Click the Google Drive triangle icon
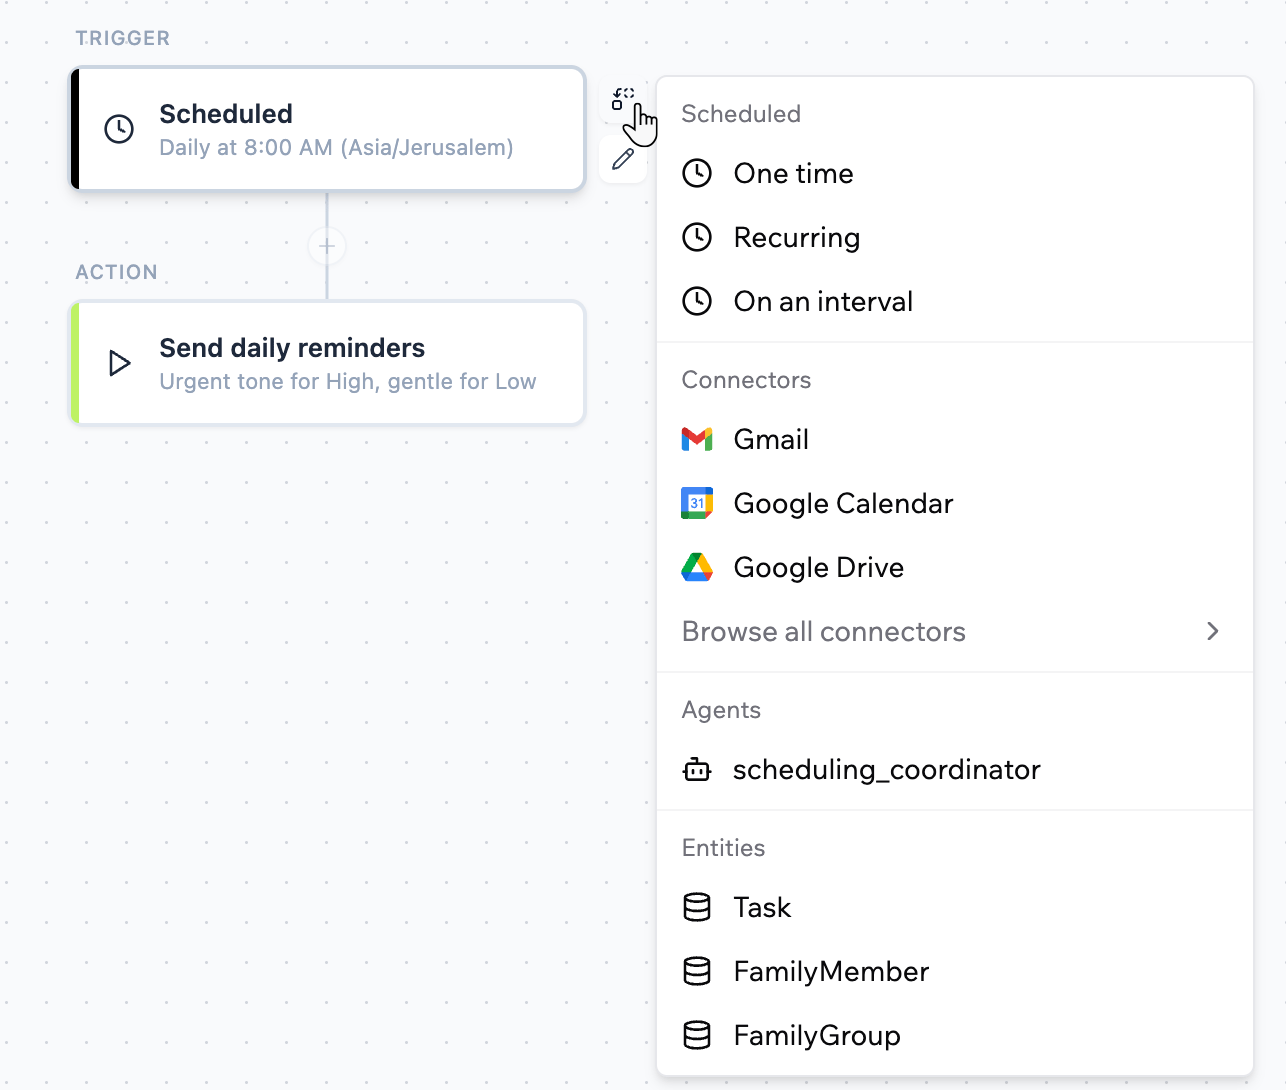 [697, 567]
